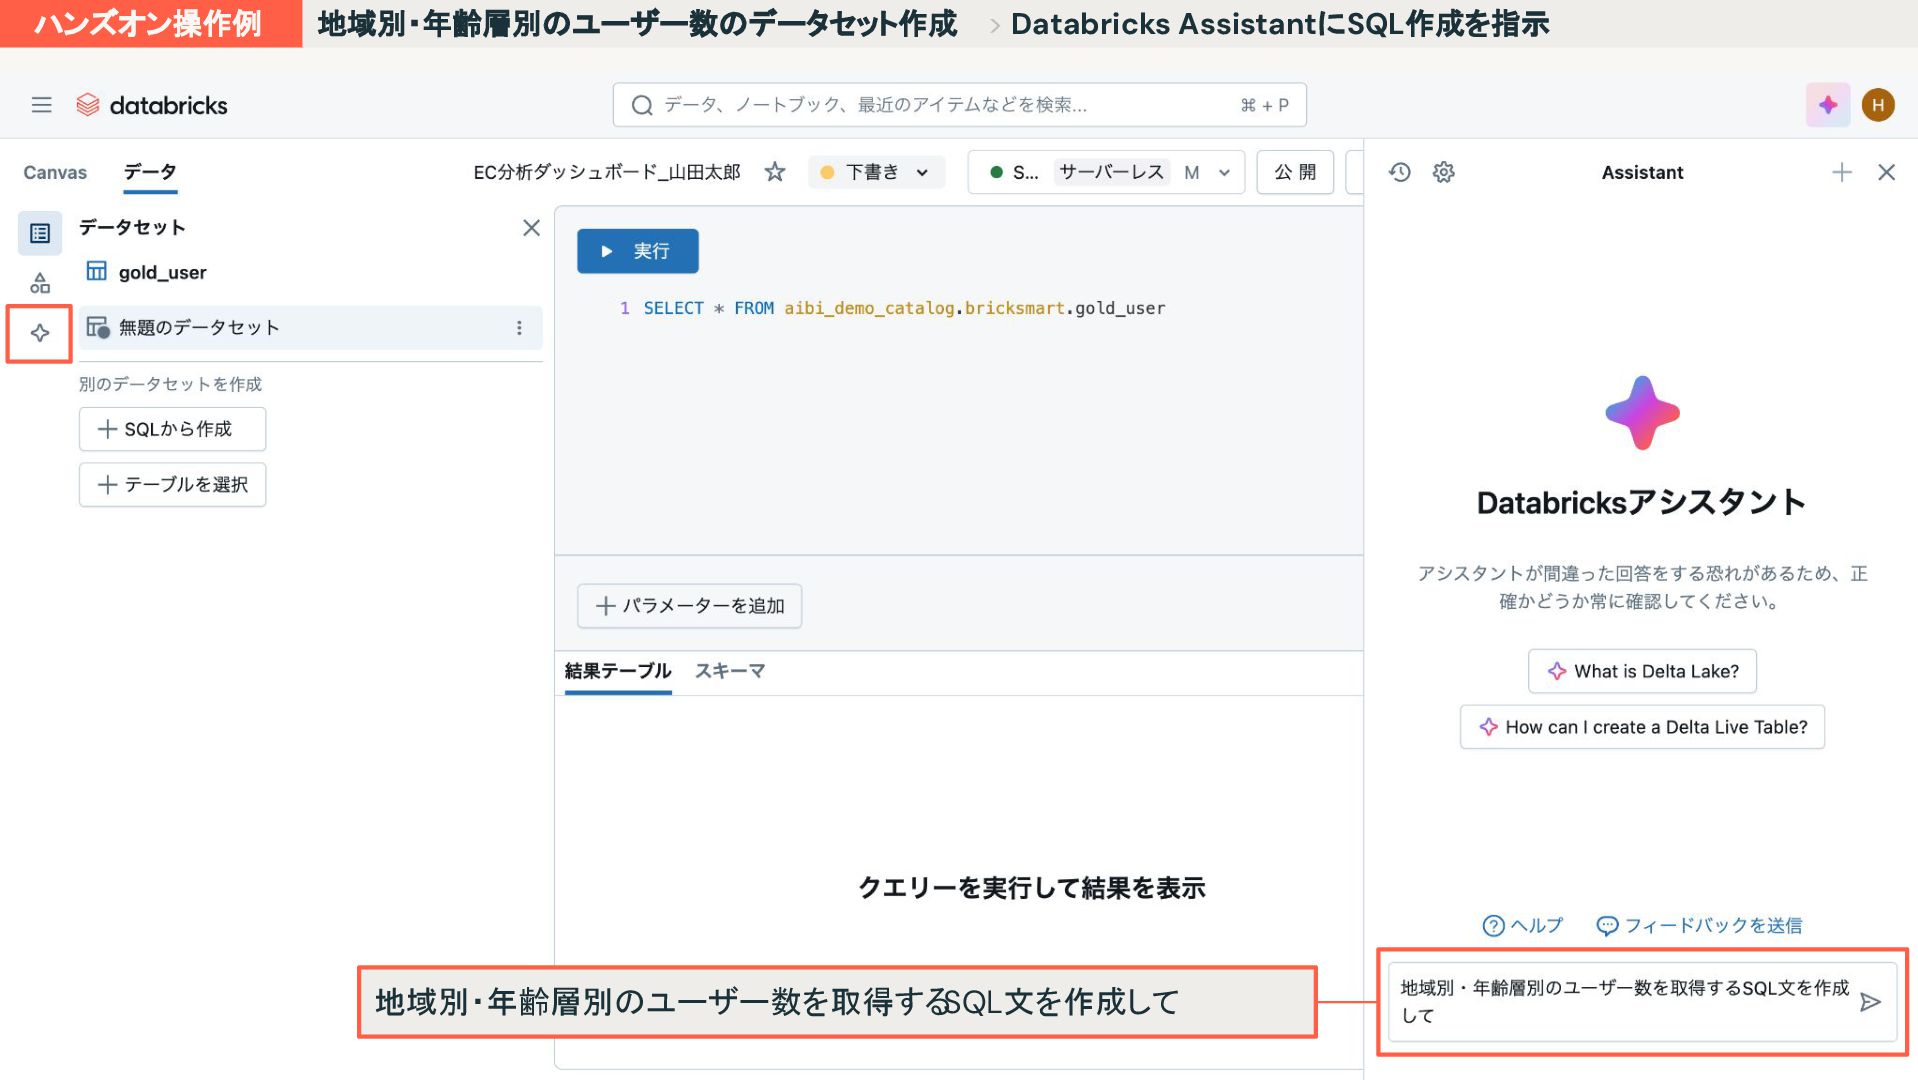Click the 'What is Delta Lake?' suggestion
Screen dimensions: 1918x1080
pos(1642,671)
